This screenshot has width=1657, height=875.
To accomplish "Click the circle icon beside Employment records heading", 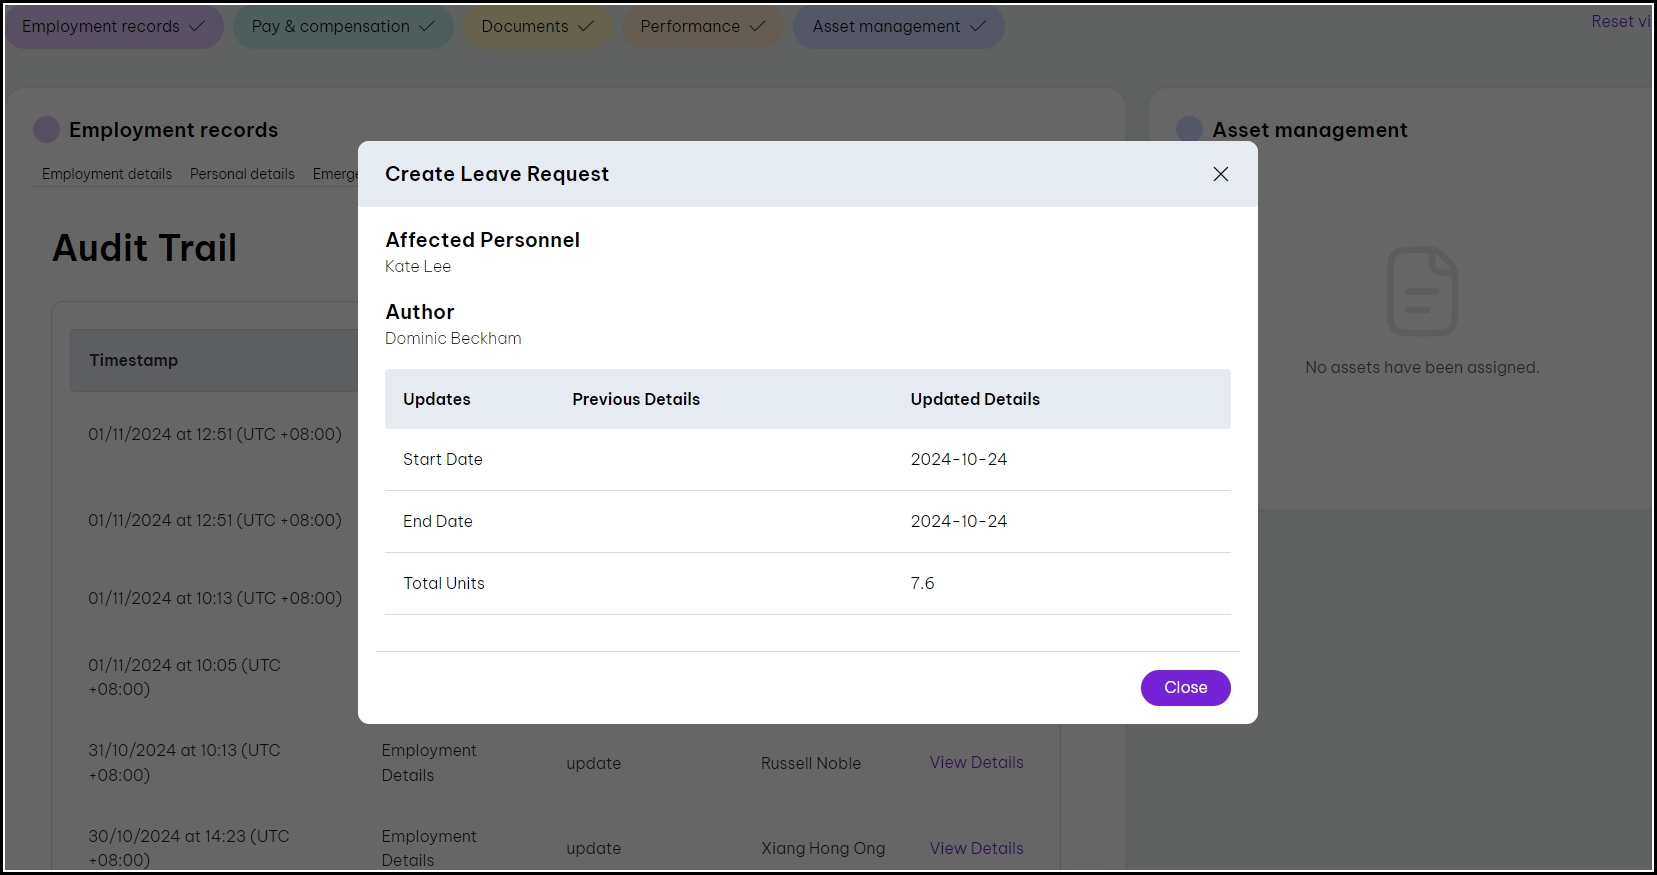I will coord(46,130).
